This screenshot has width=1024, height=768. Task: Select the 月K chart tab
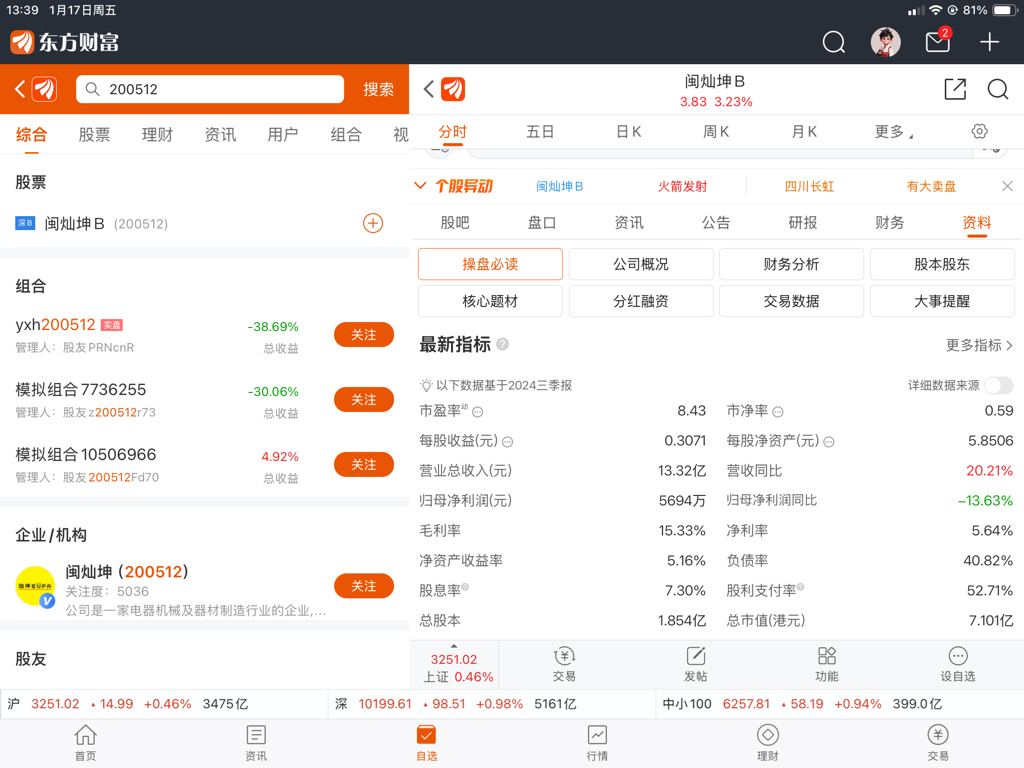pos(804,132)
